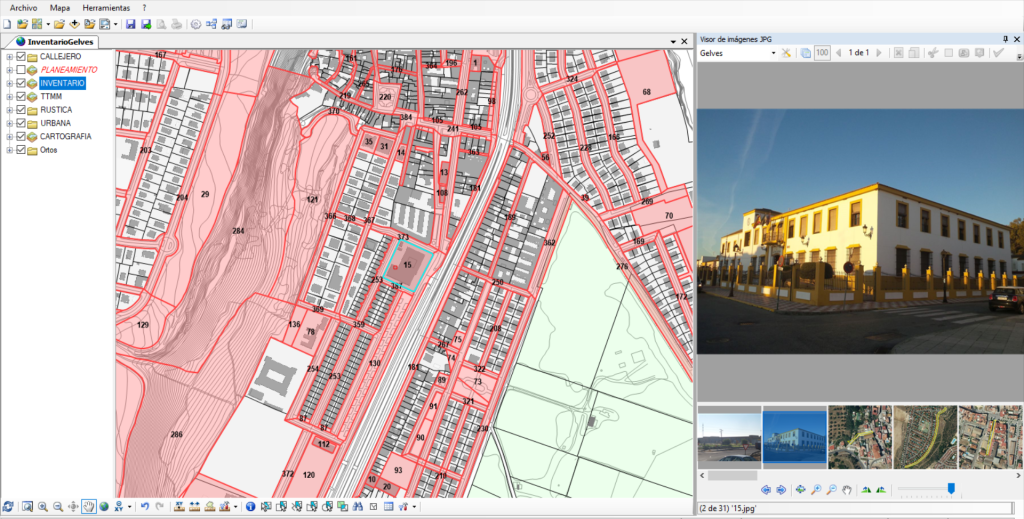Select the first thumbnail in image strip
1024x519 pixels.
(x=728, y=437)
